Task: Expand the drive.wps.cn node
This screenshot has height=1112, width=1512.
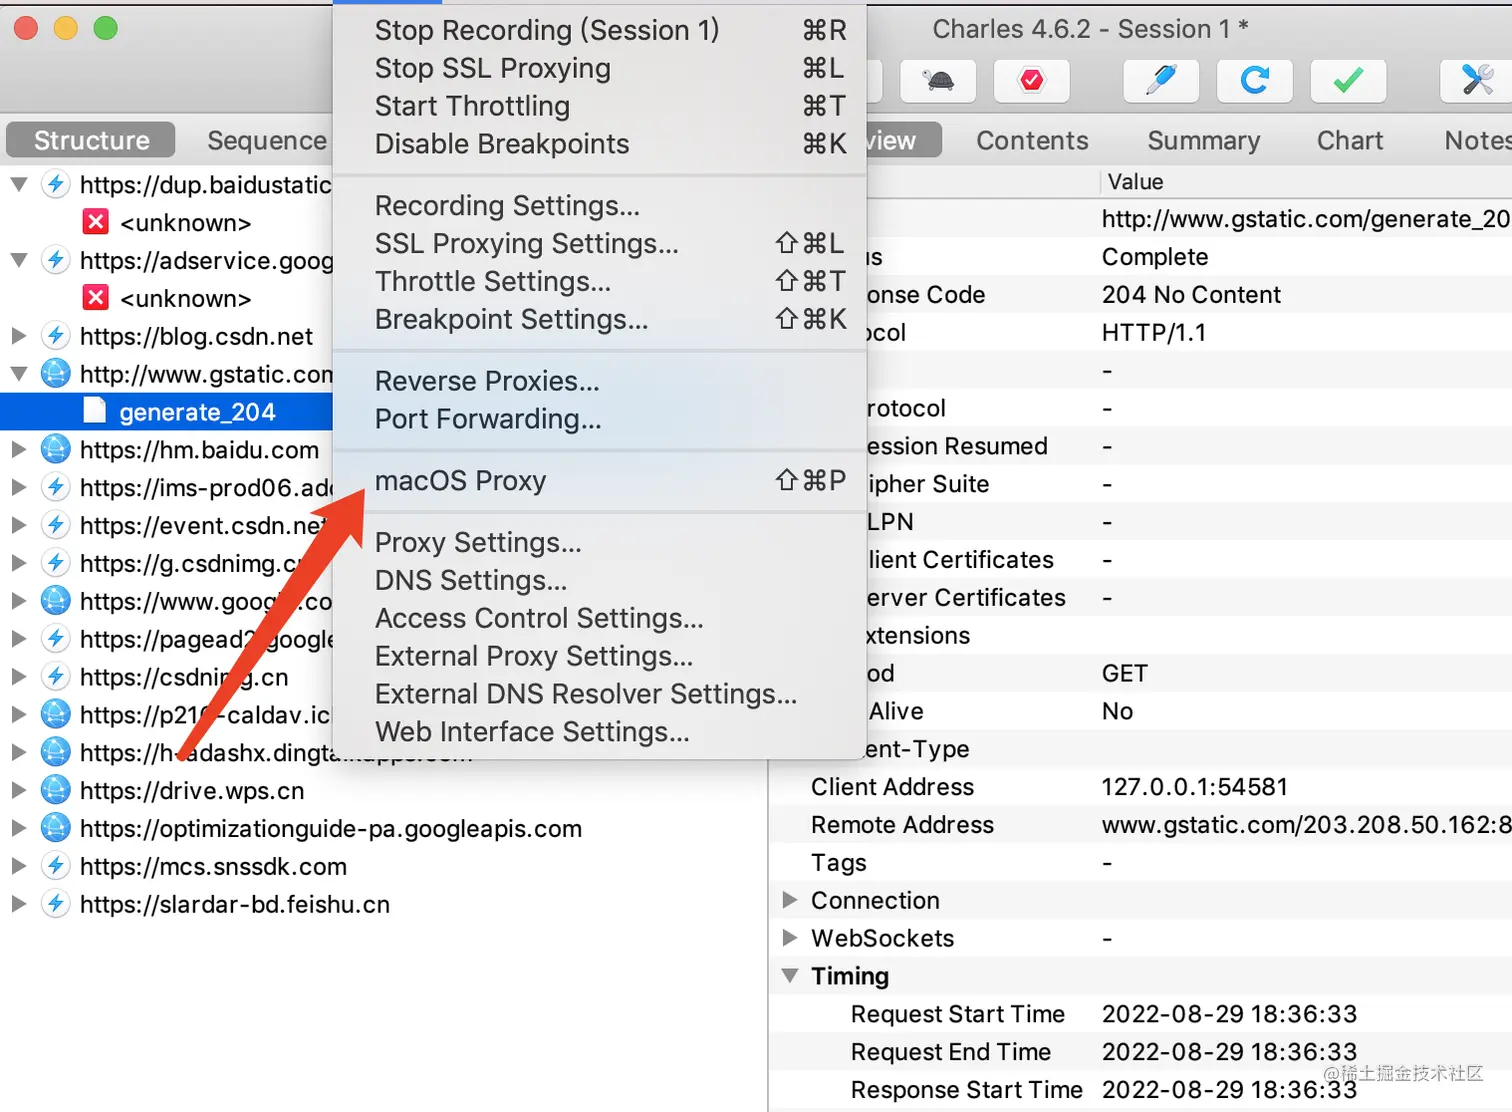Action: tap(19, 790)
